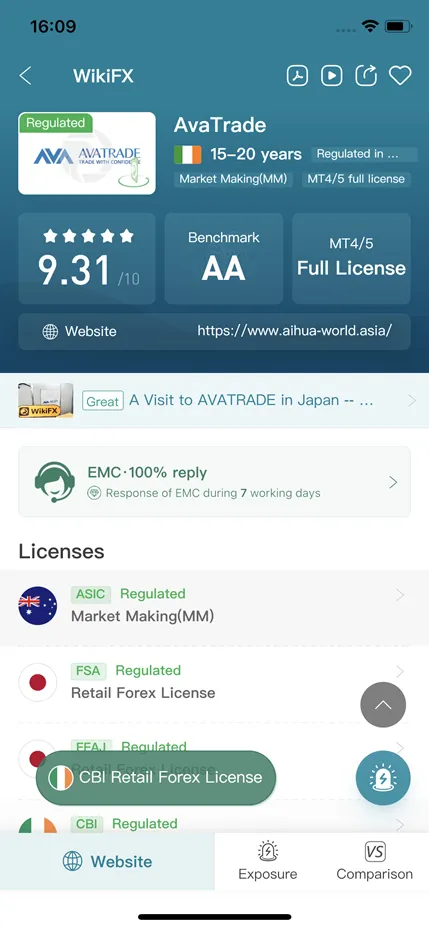Tap the Benchmark AA card
429x929 pixels.
click(x=224, y=259)
